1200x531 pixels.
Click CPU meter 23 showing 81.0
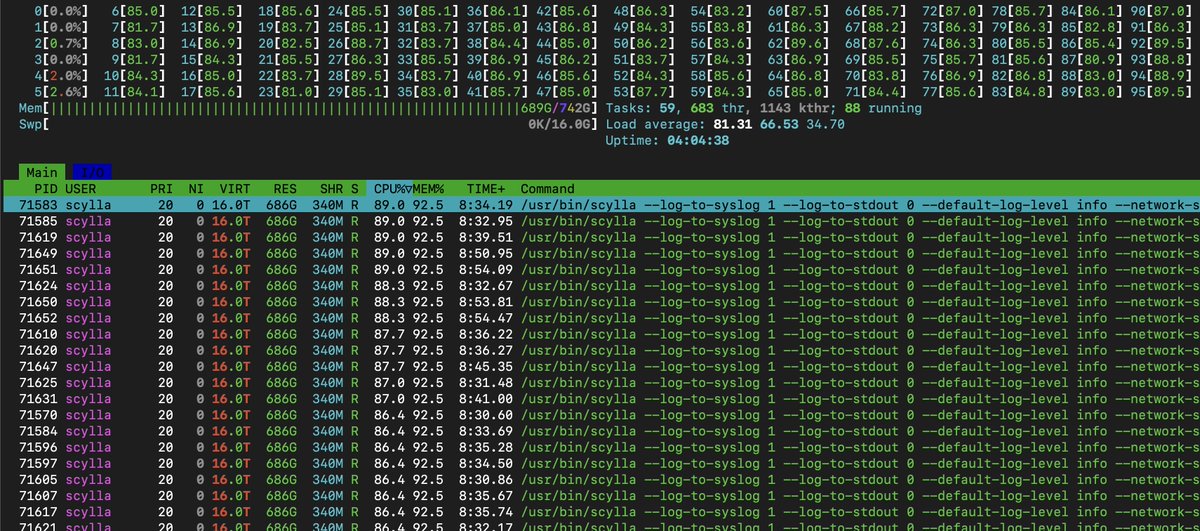click(x=287, y=91)
